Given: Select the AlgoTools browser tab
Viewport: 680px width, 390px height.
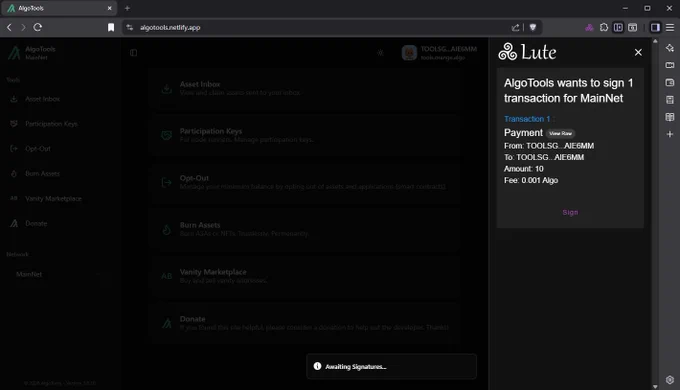Looking at the screenshot, I should tap(59, 8).
